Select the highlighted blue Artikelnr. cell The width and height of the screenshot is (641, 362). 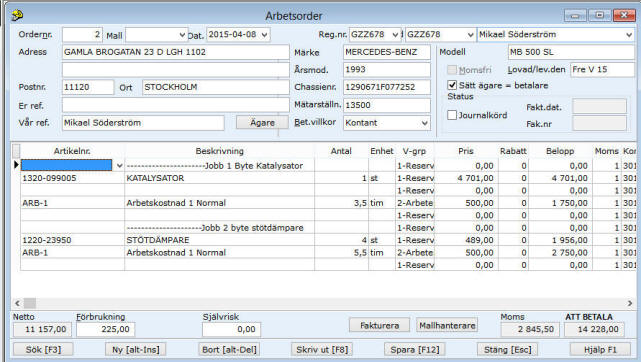pos(66,165)
